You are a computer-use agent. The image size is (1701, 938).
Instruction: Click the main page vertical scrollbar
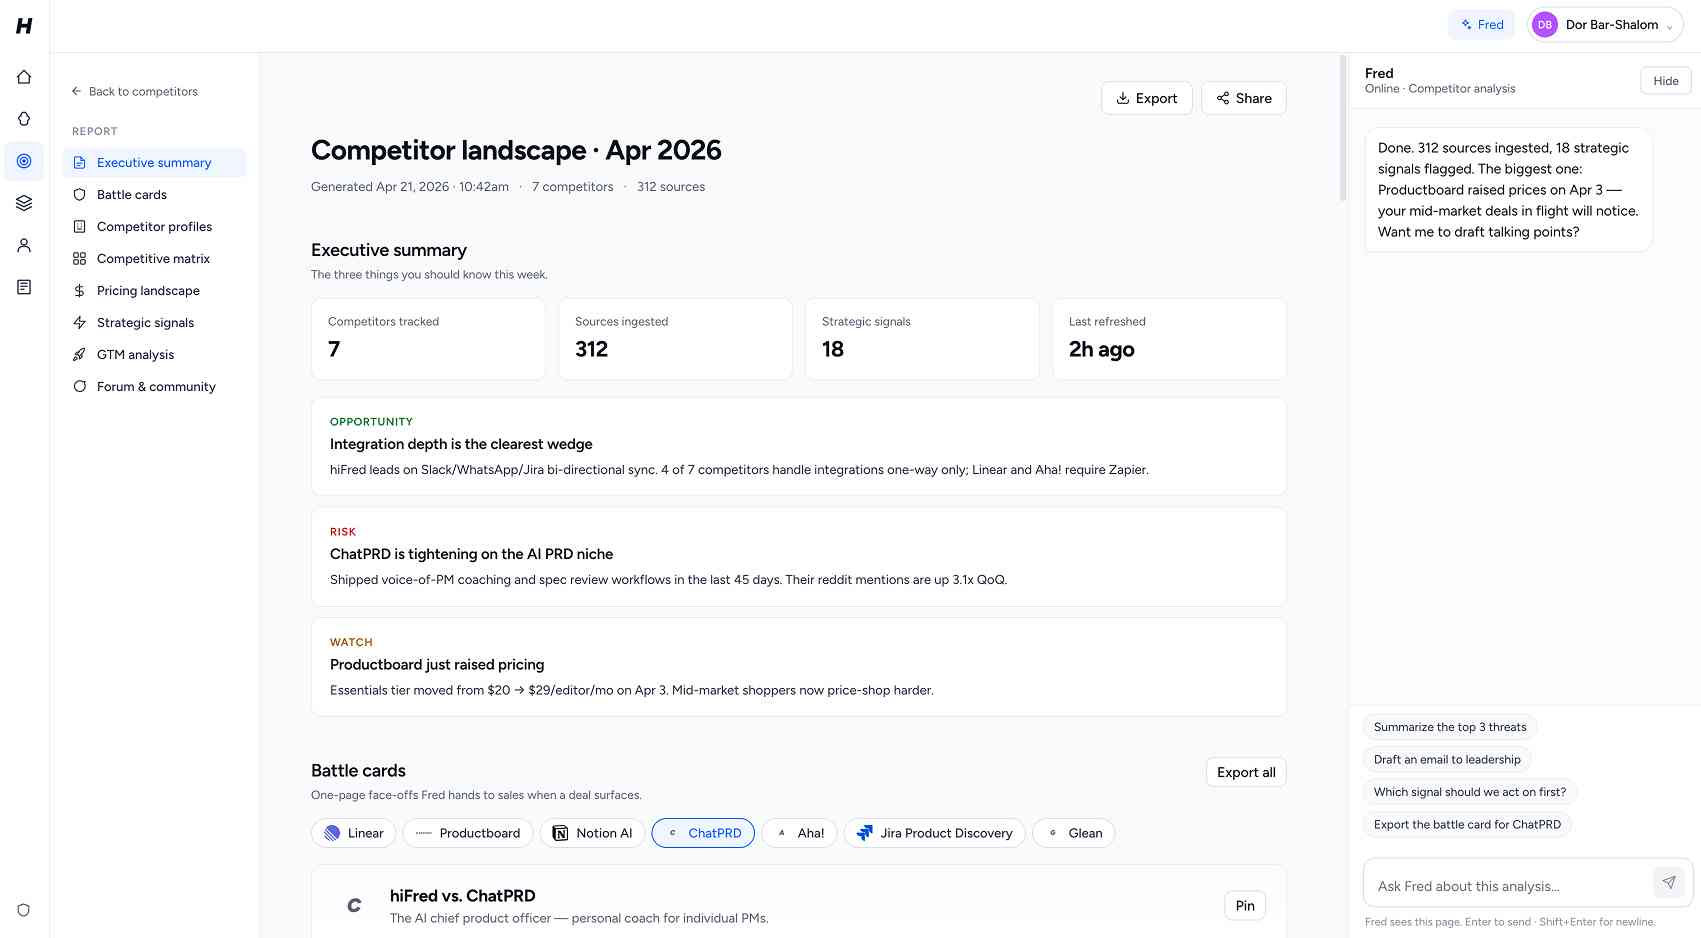point(1343,130)
